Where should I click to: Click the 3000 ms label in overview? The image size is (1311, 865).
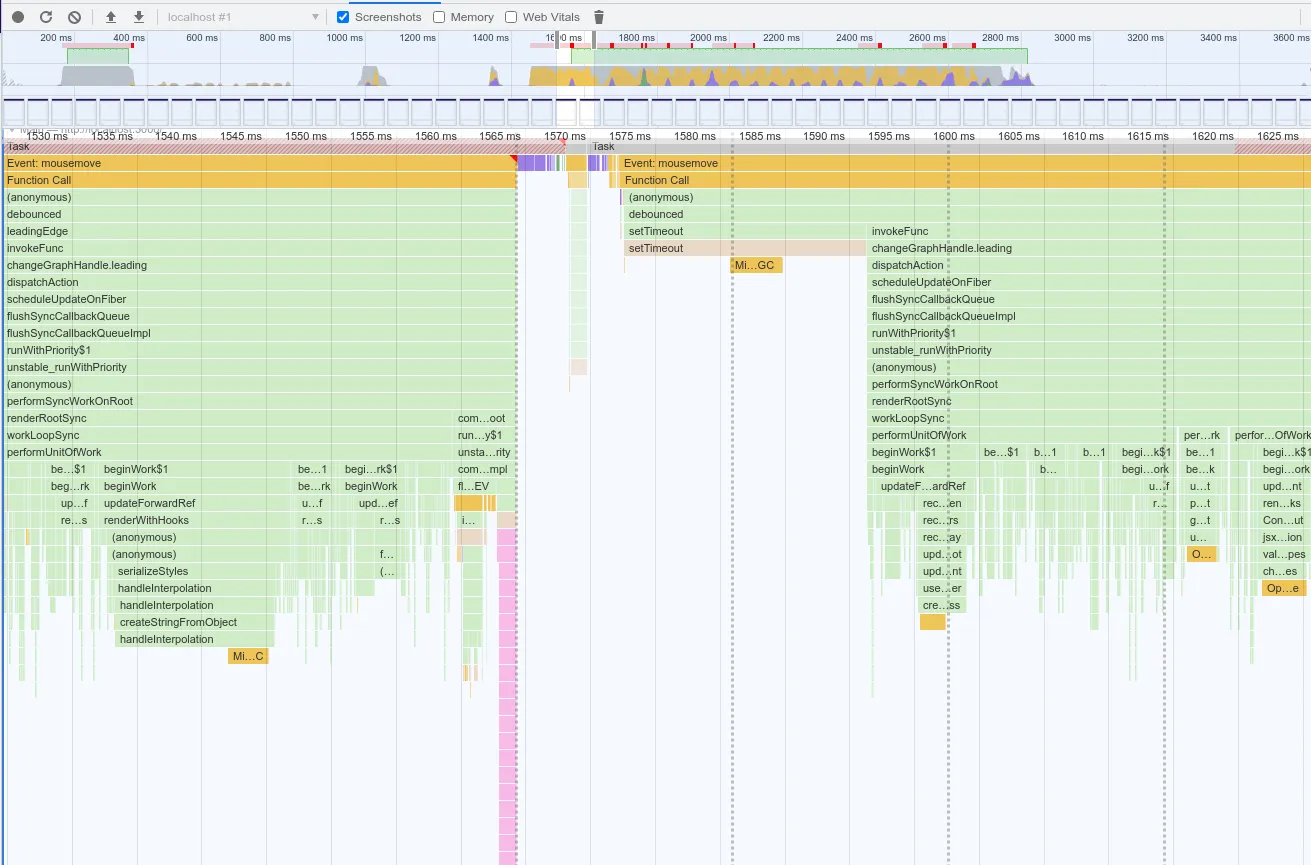tap(1072, 38)
